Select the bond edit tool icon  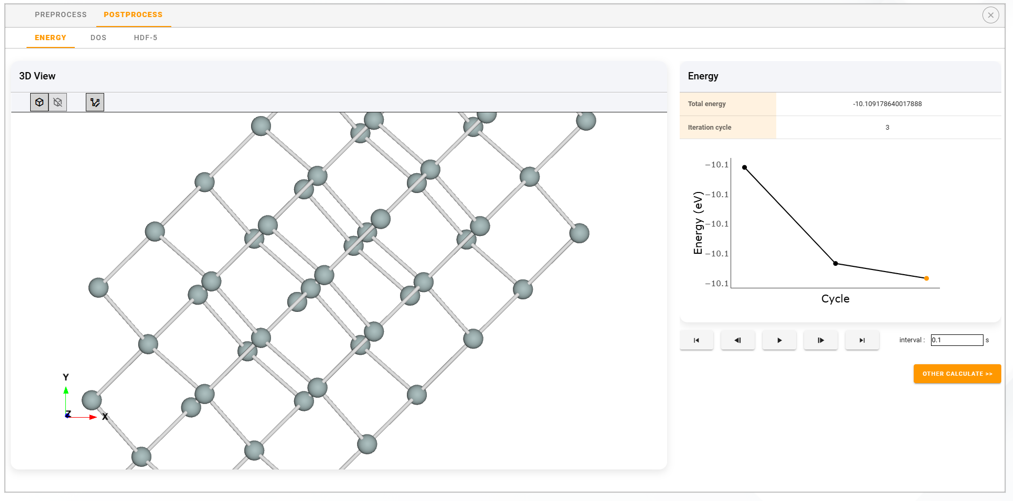[95, 102]
